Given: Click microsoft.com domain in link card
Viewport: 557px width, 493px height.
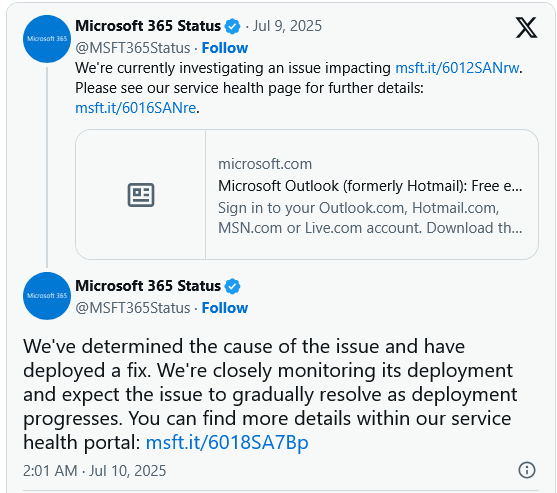Looking at the screenshot, I should [x=265, y=164].
